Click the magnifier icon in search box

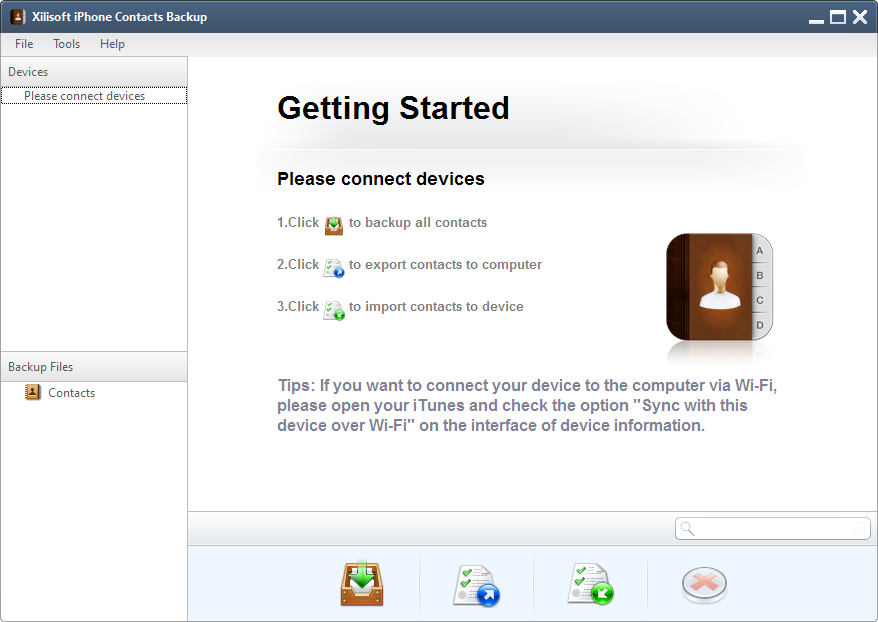(x=688, y=529)
